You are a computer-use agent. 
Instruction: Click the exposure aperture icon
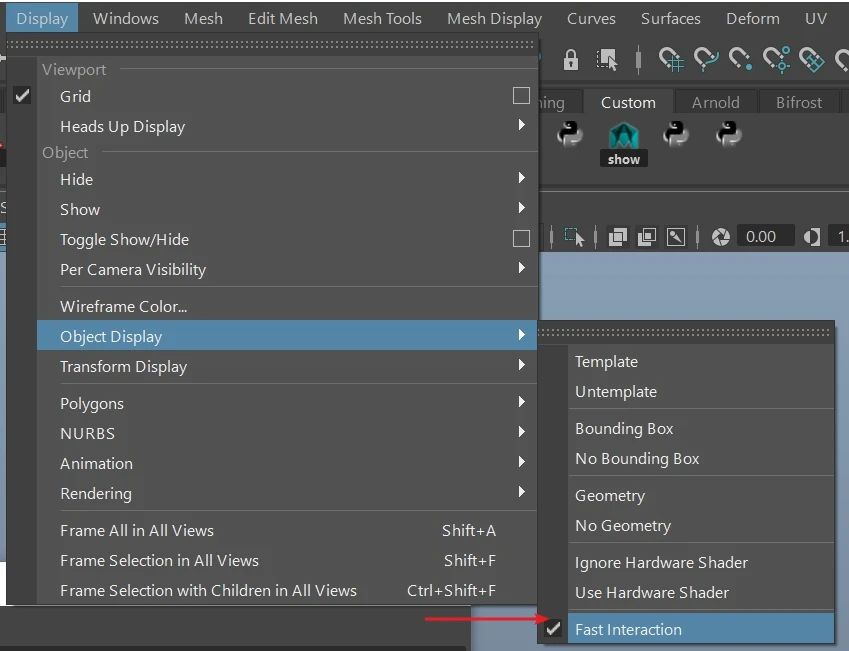click(721, 237)
